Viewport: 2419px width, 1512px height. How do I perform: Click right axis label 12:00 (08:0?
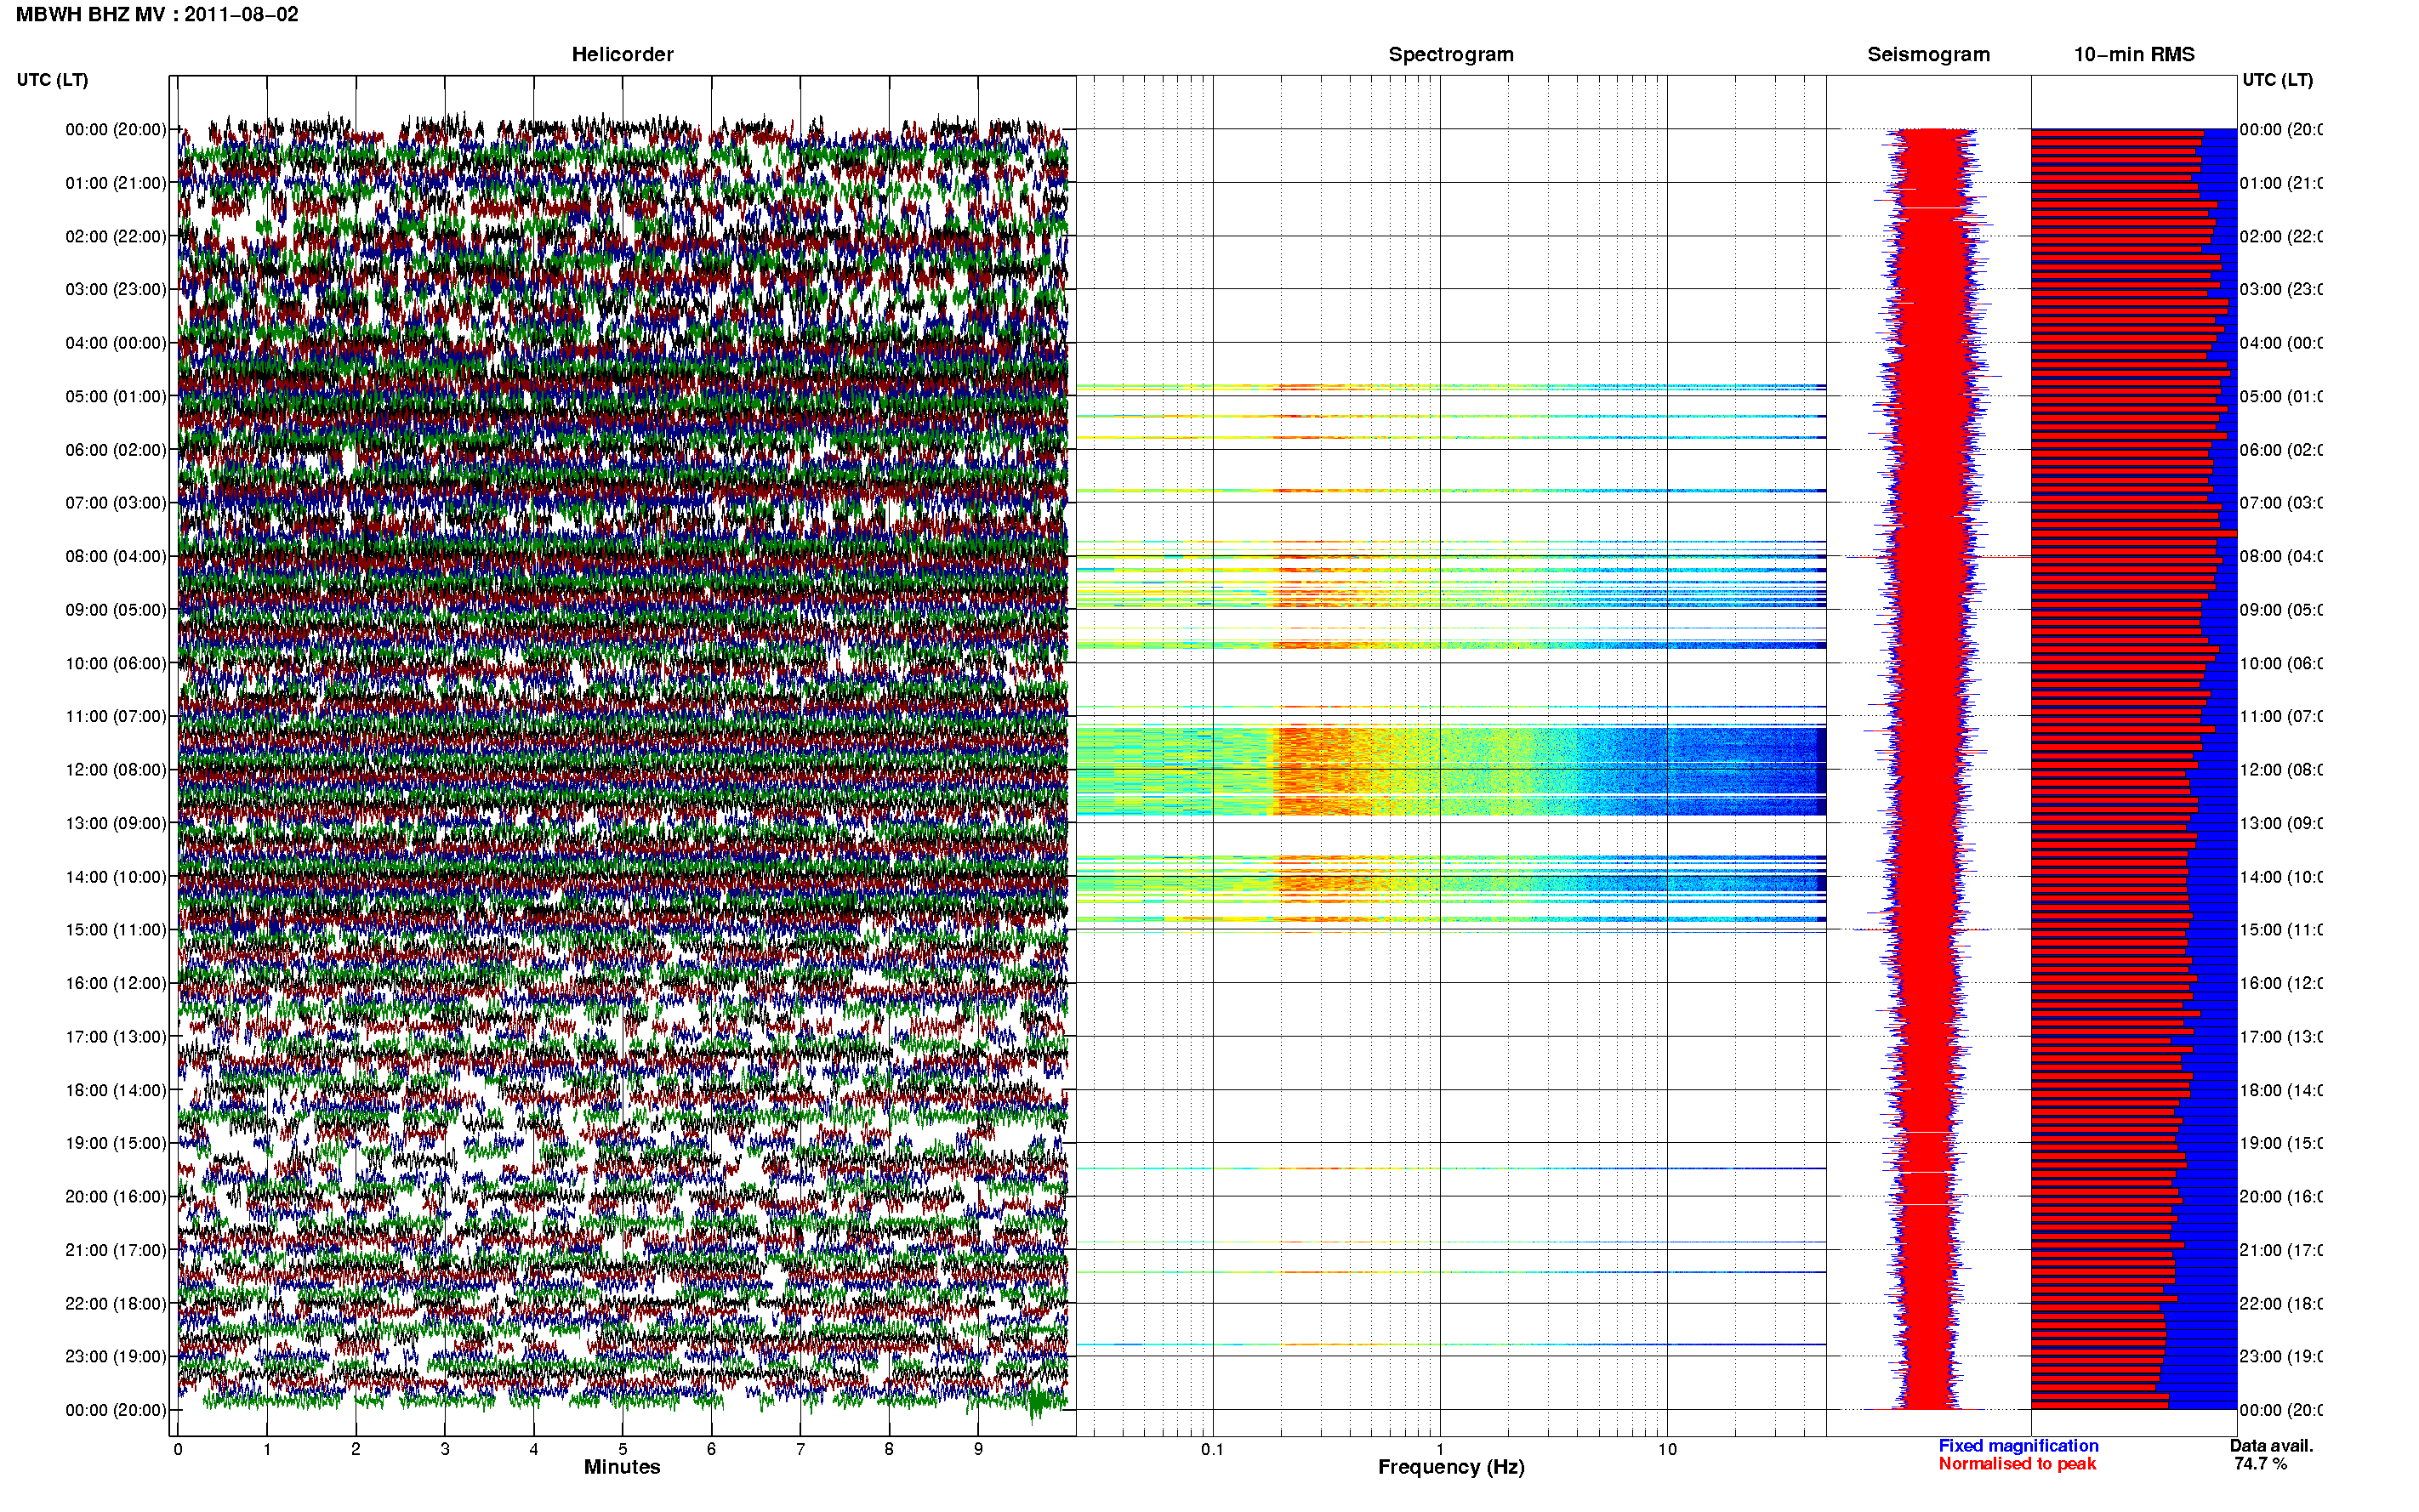(2281, 770)
